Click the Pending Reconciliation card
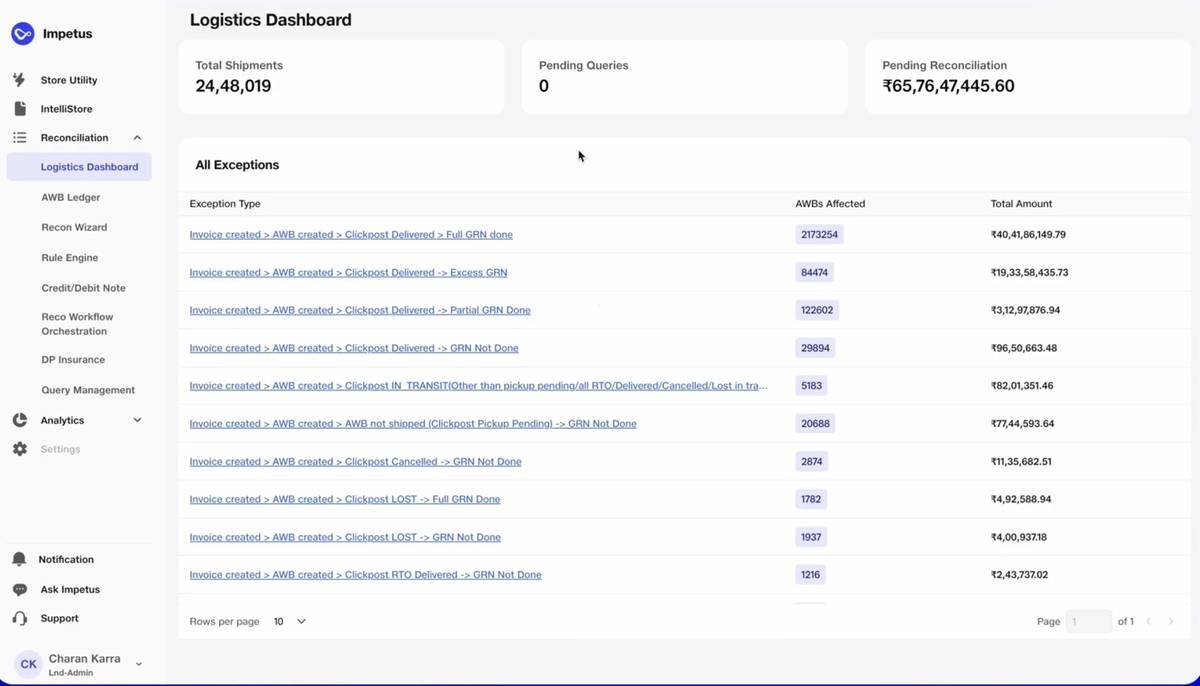Image resolution: width=1200 pixels, height=686 pixels. [1028, 77]
